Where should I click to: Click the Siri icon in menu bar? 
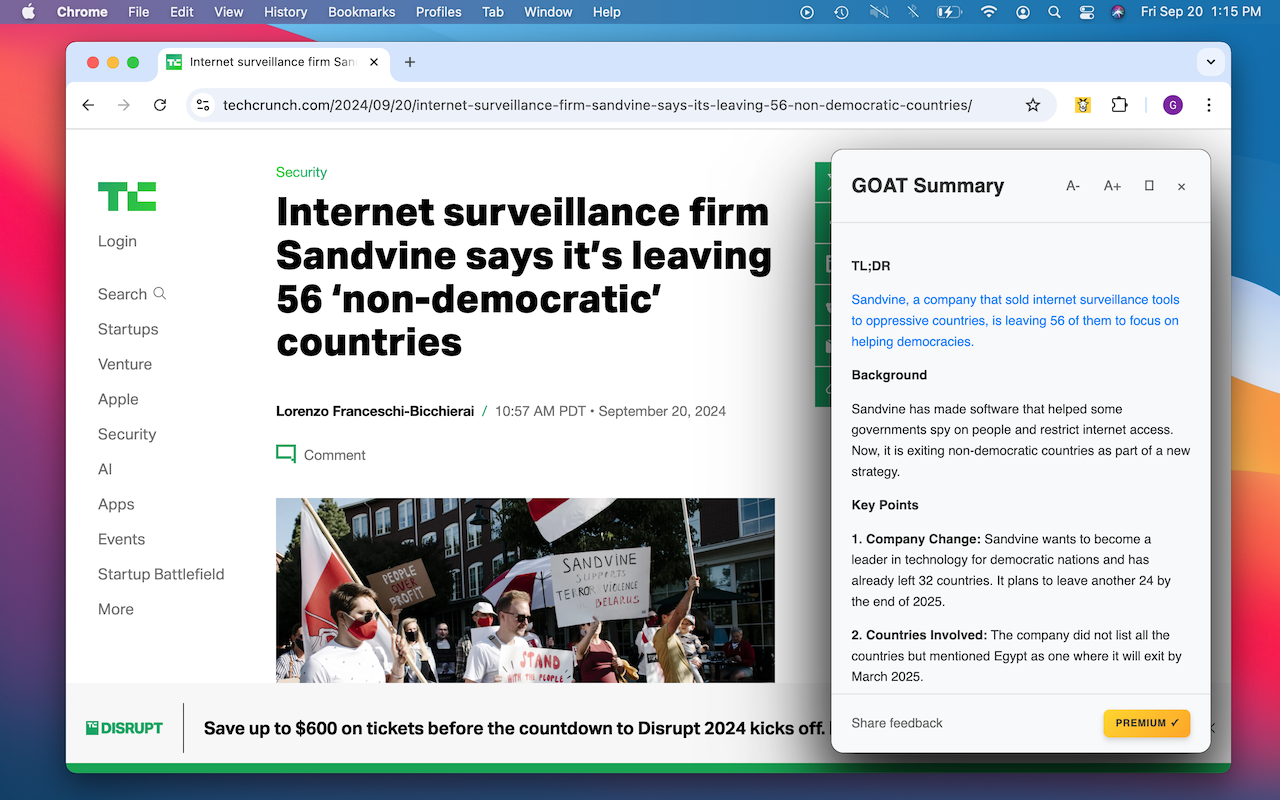(x=1118, y=12)
